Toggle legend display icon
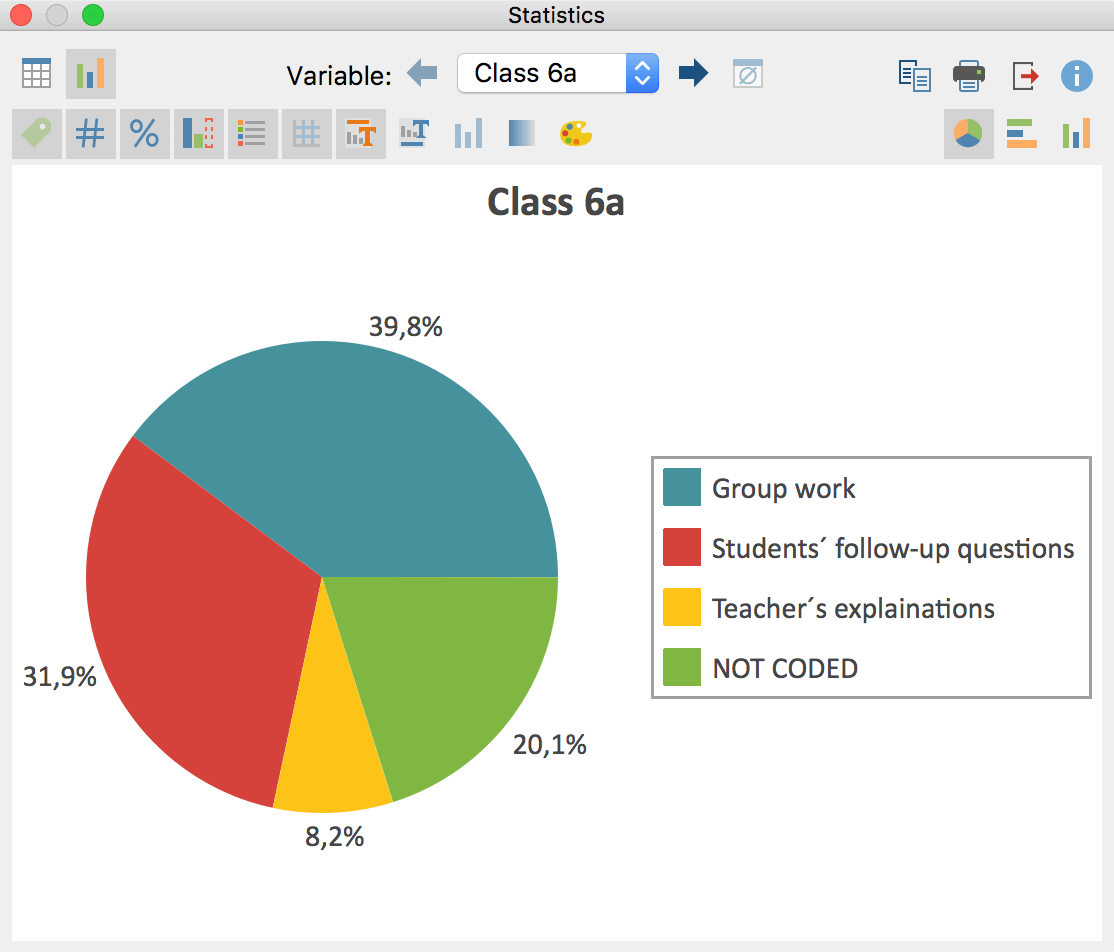This screenshot has width=1114, height=952. click(252, 134)
